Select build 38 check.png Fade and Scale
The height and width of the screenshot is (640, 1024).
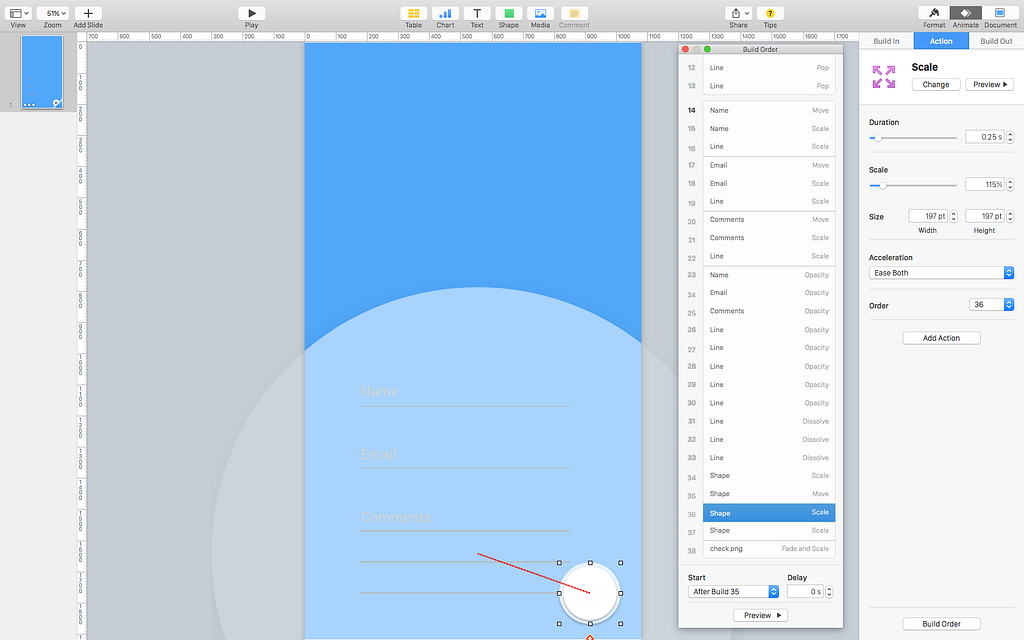(x=769, y=549)
